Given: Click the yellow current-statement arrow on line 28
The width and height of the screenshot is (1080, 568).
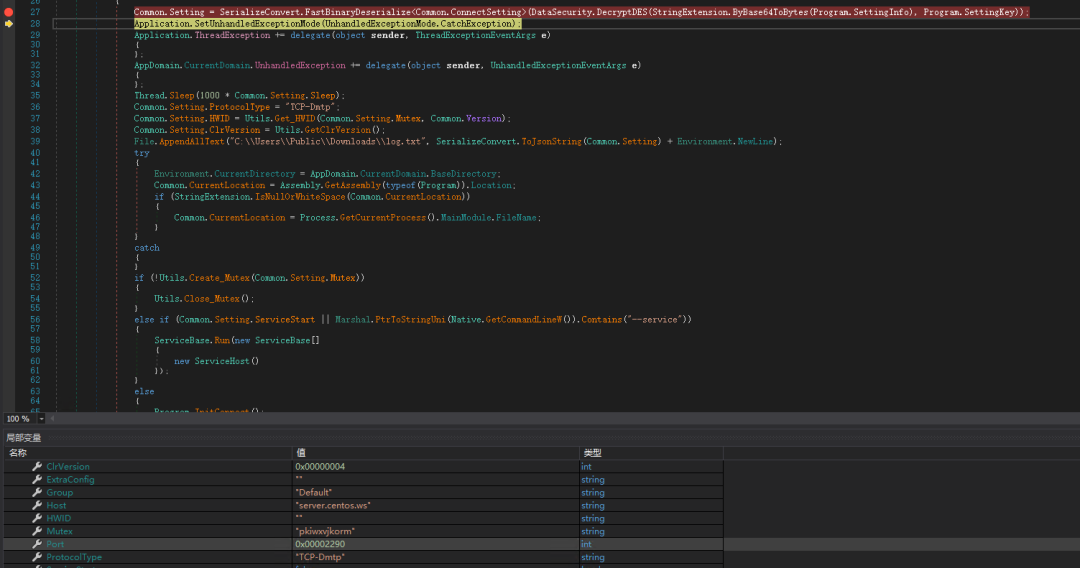Looking at the screenshot, I should coord(8,23).
